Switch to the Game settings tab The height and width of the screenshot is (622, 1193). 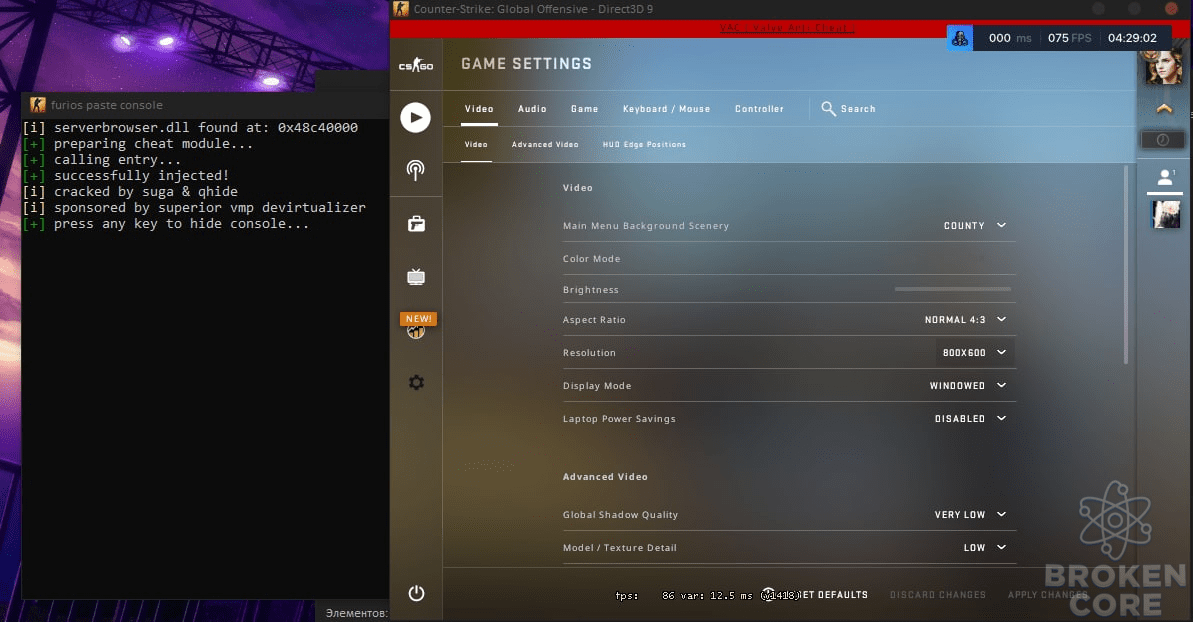point(584,109)
